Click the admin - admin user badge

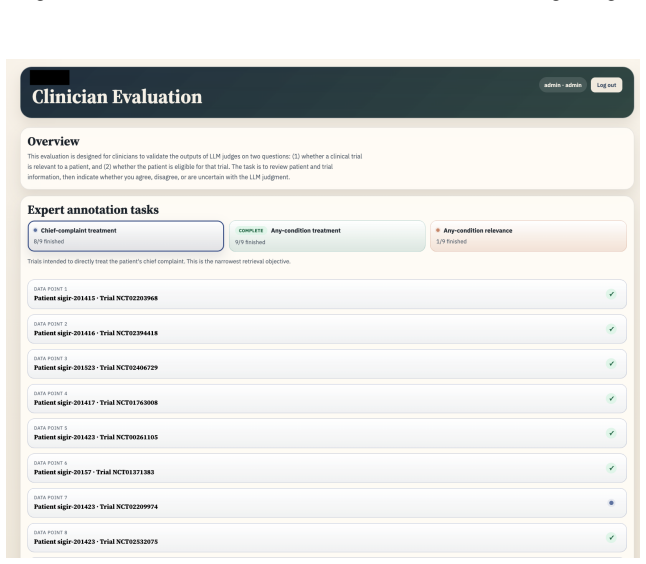[x=563, y=85]
